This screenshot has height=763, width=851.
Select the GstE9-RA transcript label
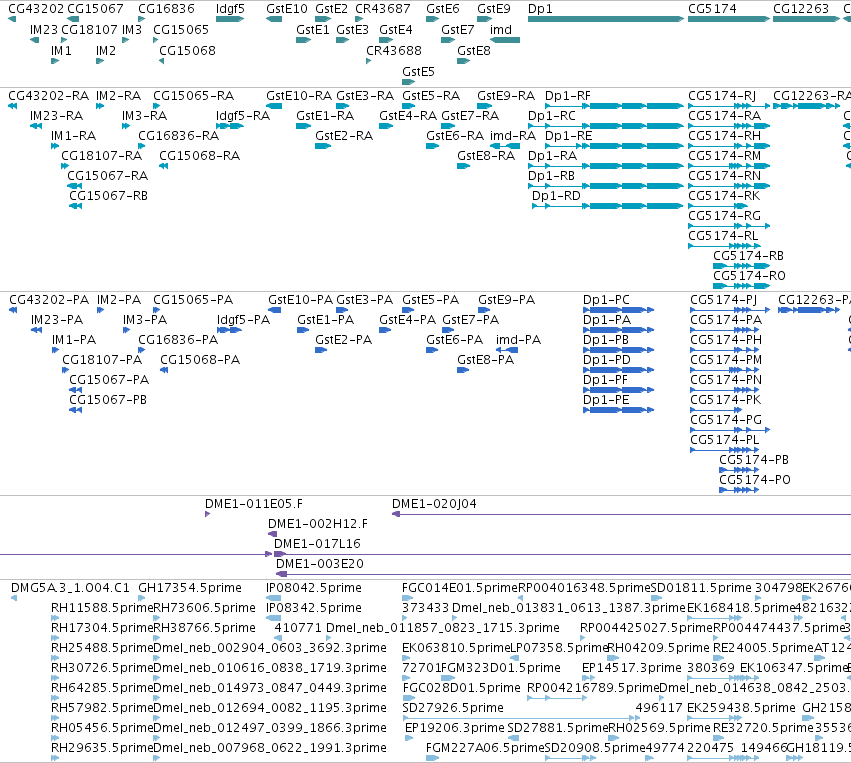pos(506,96)
